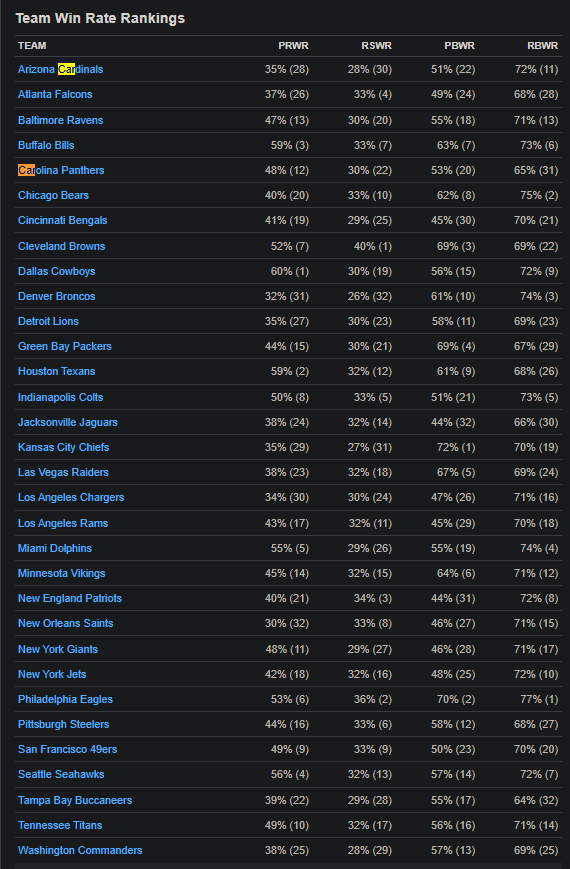Image resolution: width=570 pixels, height=869 pixels.
Task: Click the Philadelphia Eagles team link
Action: click(65, 699)
